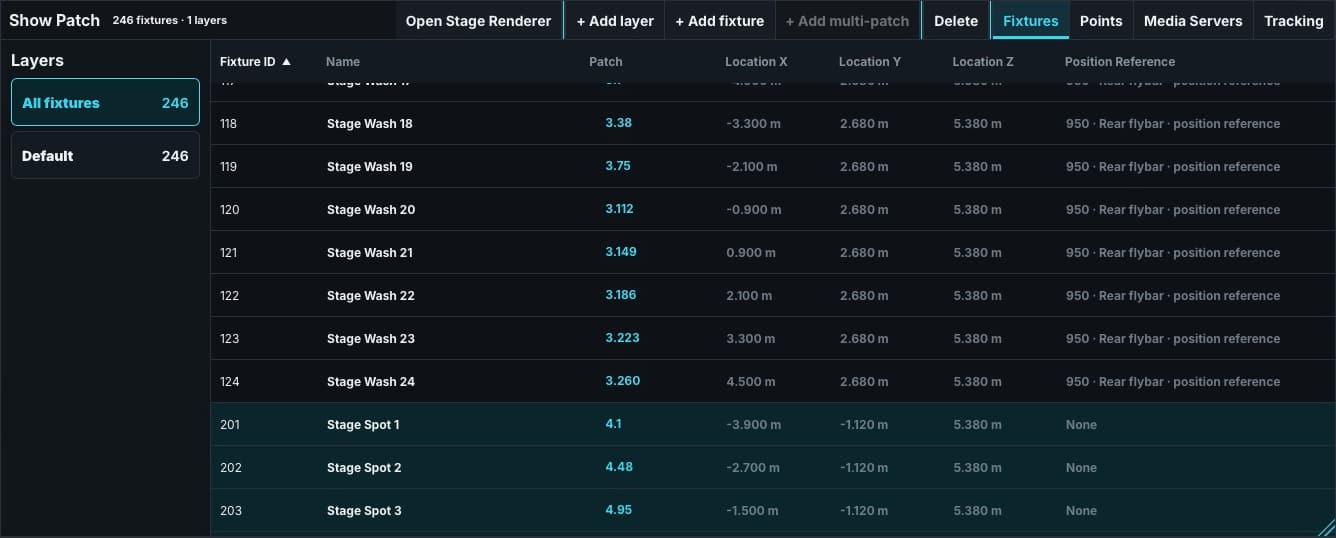Select Stage Wash 24 fixture name
This screenshot has width=1336, height=538.
tap(371, 382)
